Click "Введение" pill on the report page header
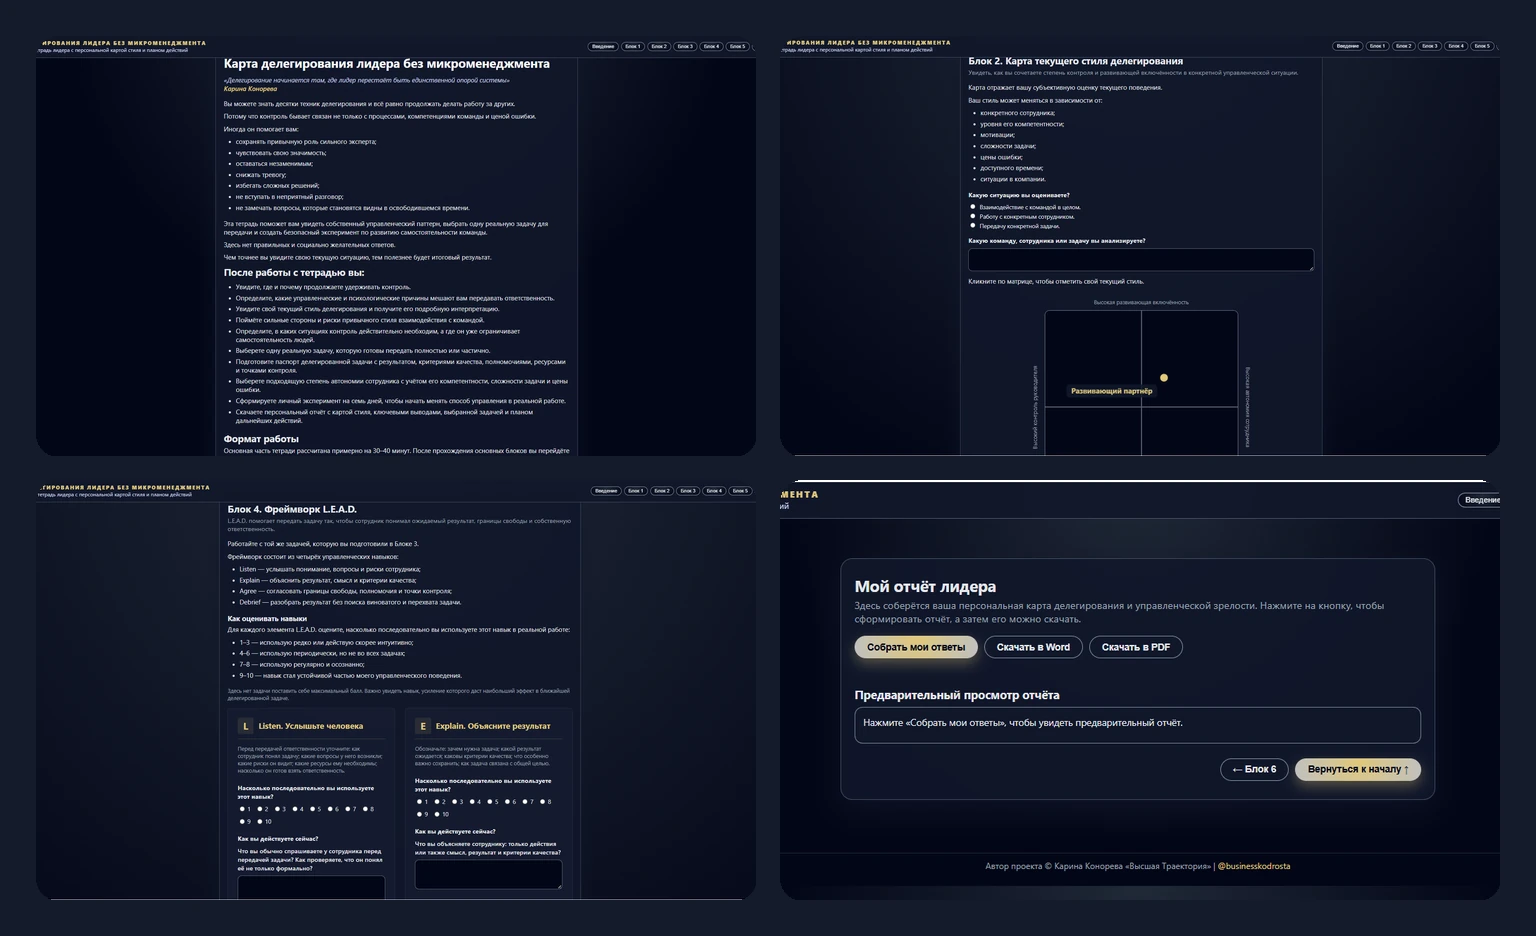The height and width of the screenshot is (936, 1536). (1481, 500)
